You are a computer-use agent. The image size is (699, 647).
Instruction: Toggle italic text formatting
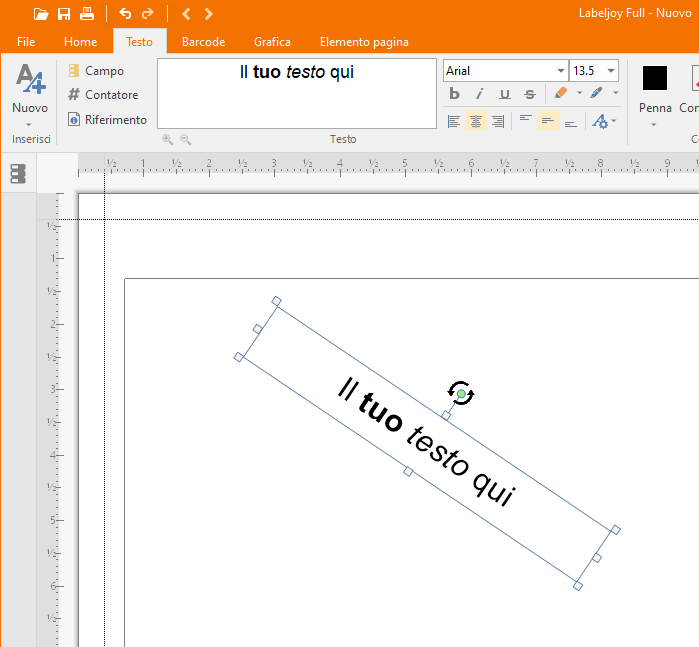(479, 94)
